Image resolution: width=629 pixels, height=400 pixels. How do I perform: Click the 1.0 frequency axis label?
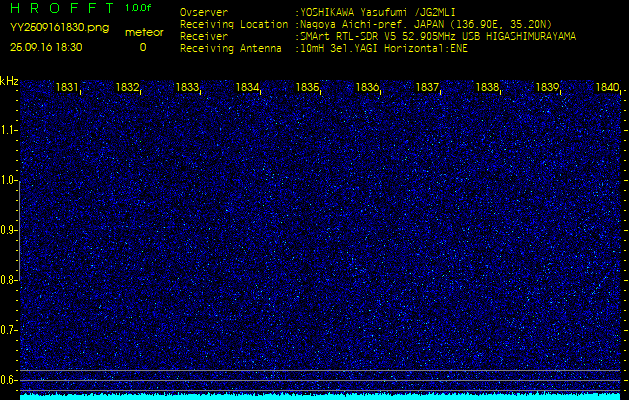(x=9, y=180)
